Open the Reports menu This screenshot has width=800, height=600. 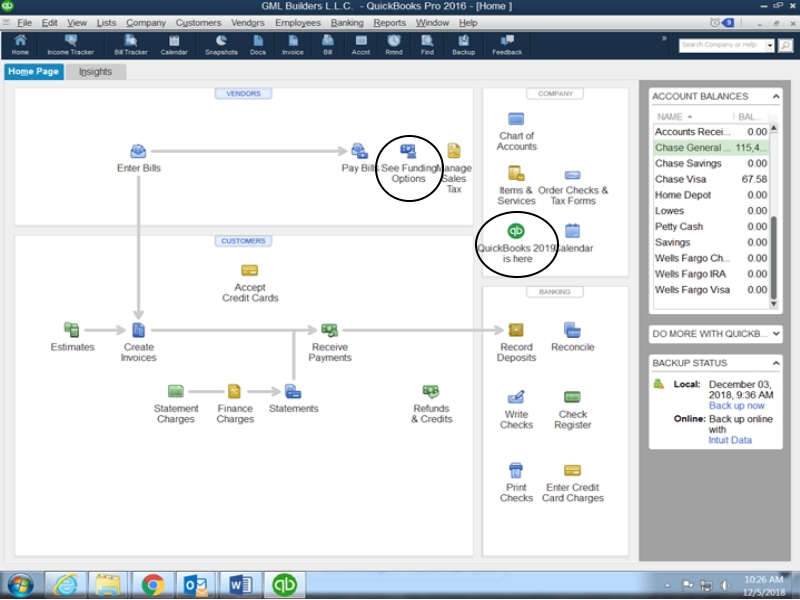coord(389,22)
